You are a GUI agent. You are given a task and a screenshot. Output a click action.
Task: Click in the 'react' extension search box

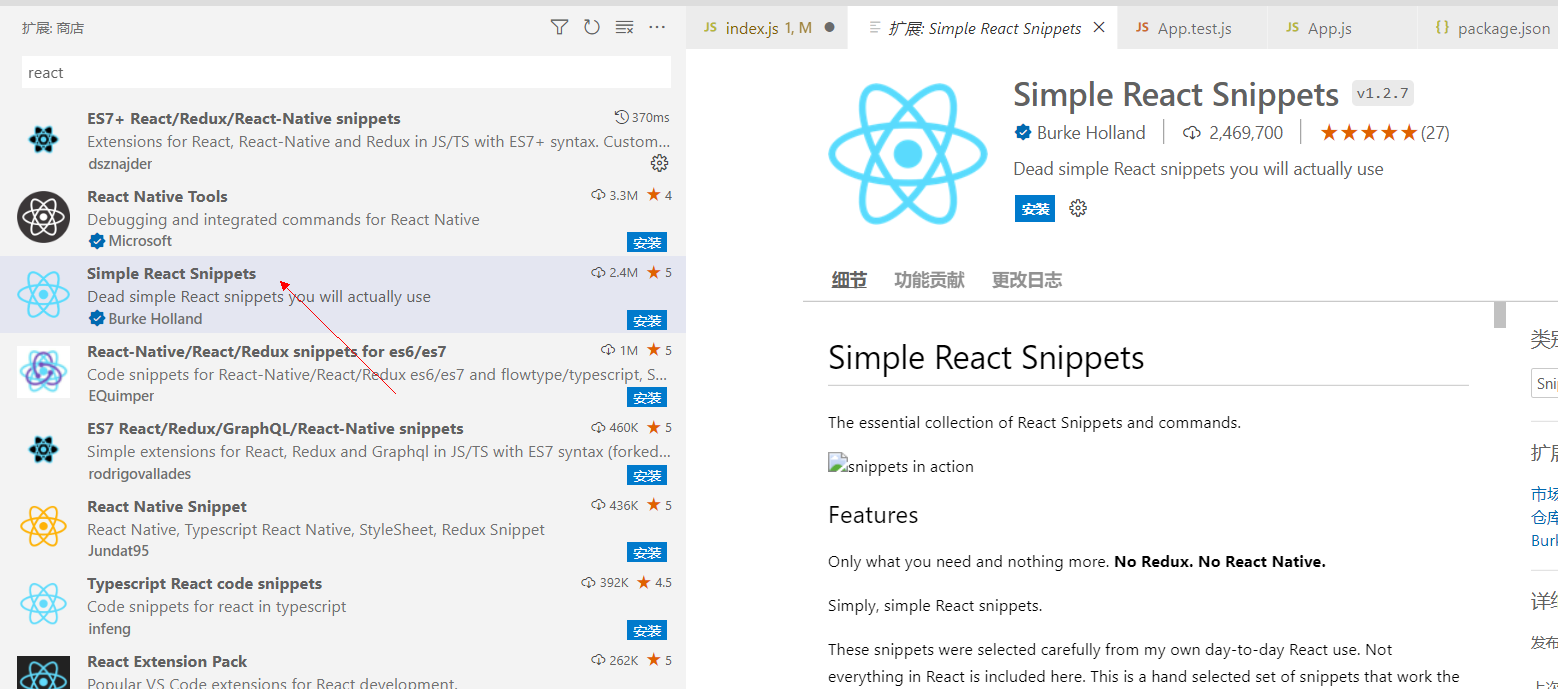[346, 72]
